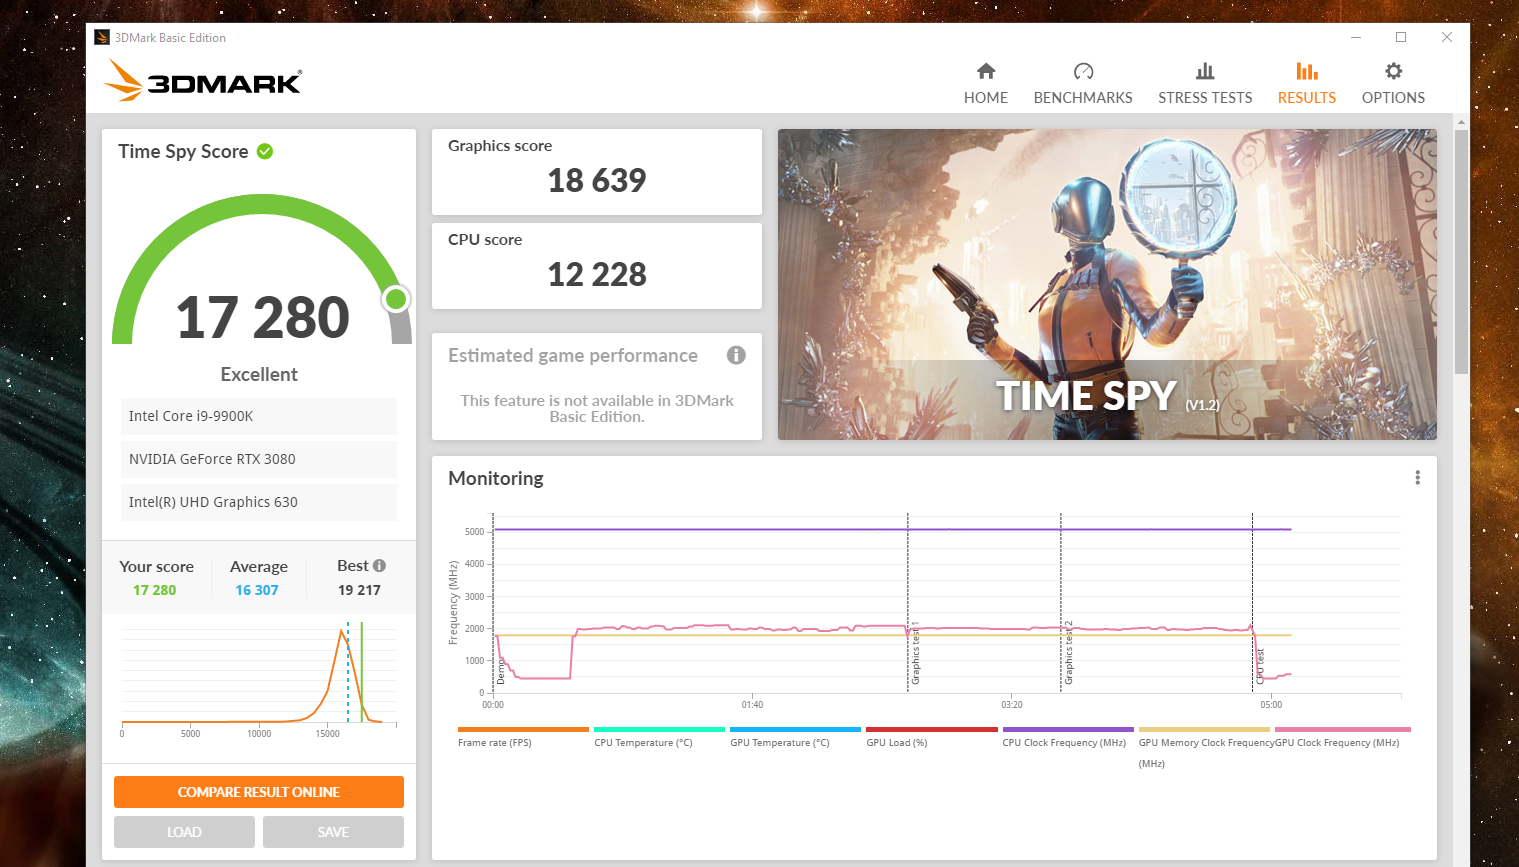Toggle GPU Temperature legend swatch
This screenshot has width=1519, height=867.
click(795, 730)
